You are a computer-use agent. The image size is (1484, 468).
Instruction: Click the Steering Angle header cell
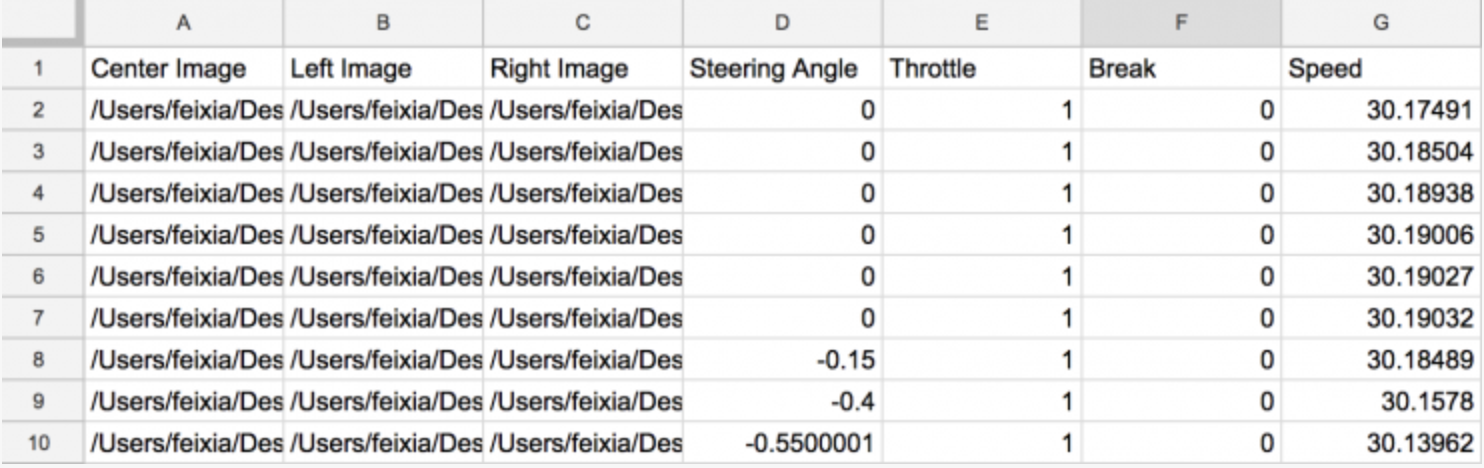(783, 69)
